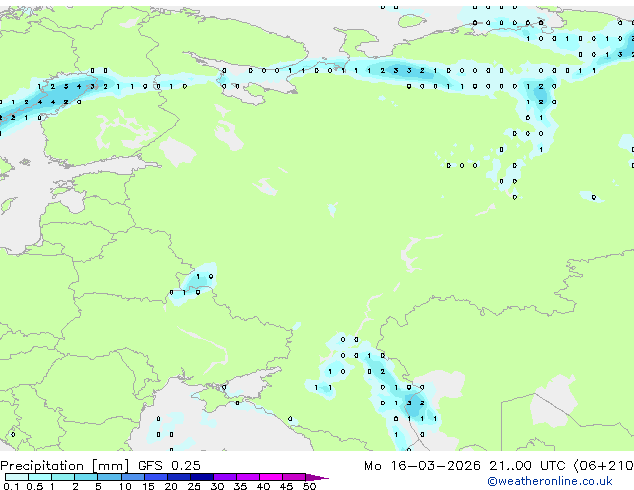Click the '50' legend value
This screenshot has height=490, width=634.
(309, 486)
